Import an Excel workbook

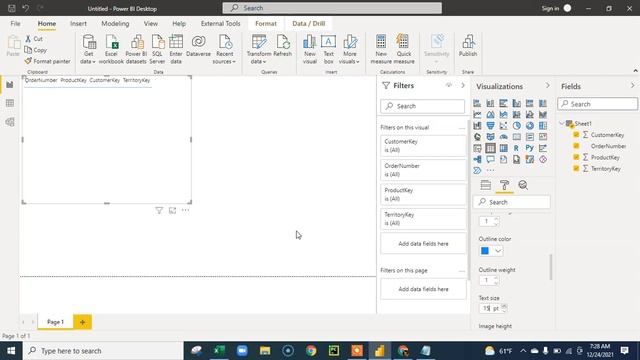[x=111, y=49]
